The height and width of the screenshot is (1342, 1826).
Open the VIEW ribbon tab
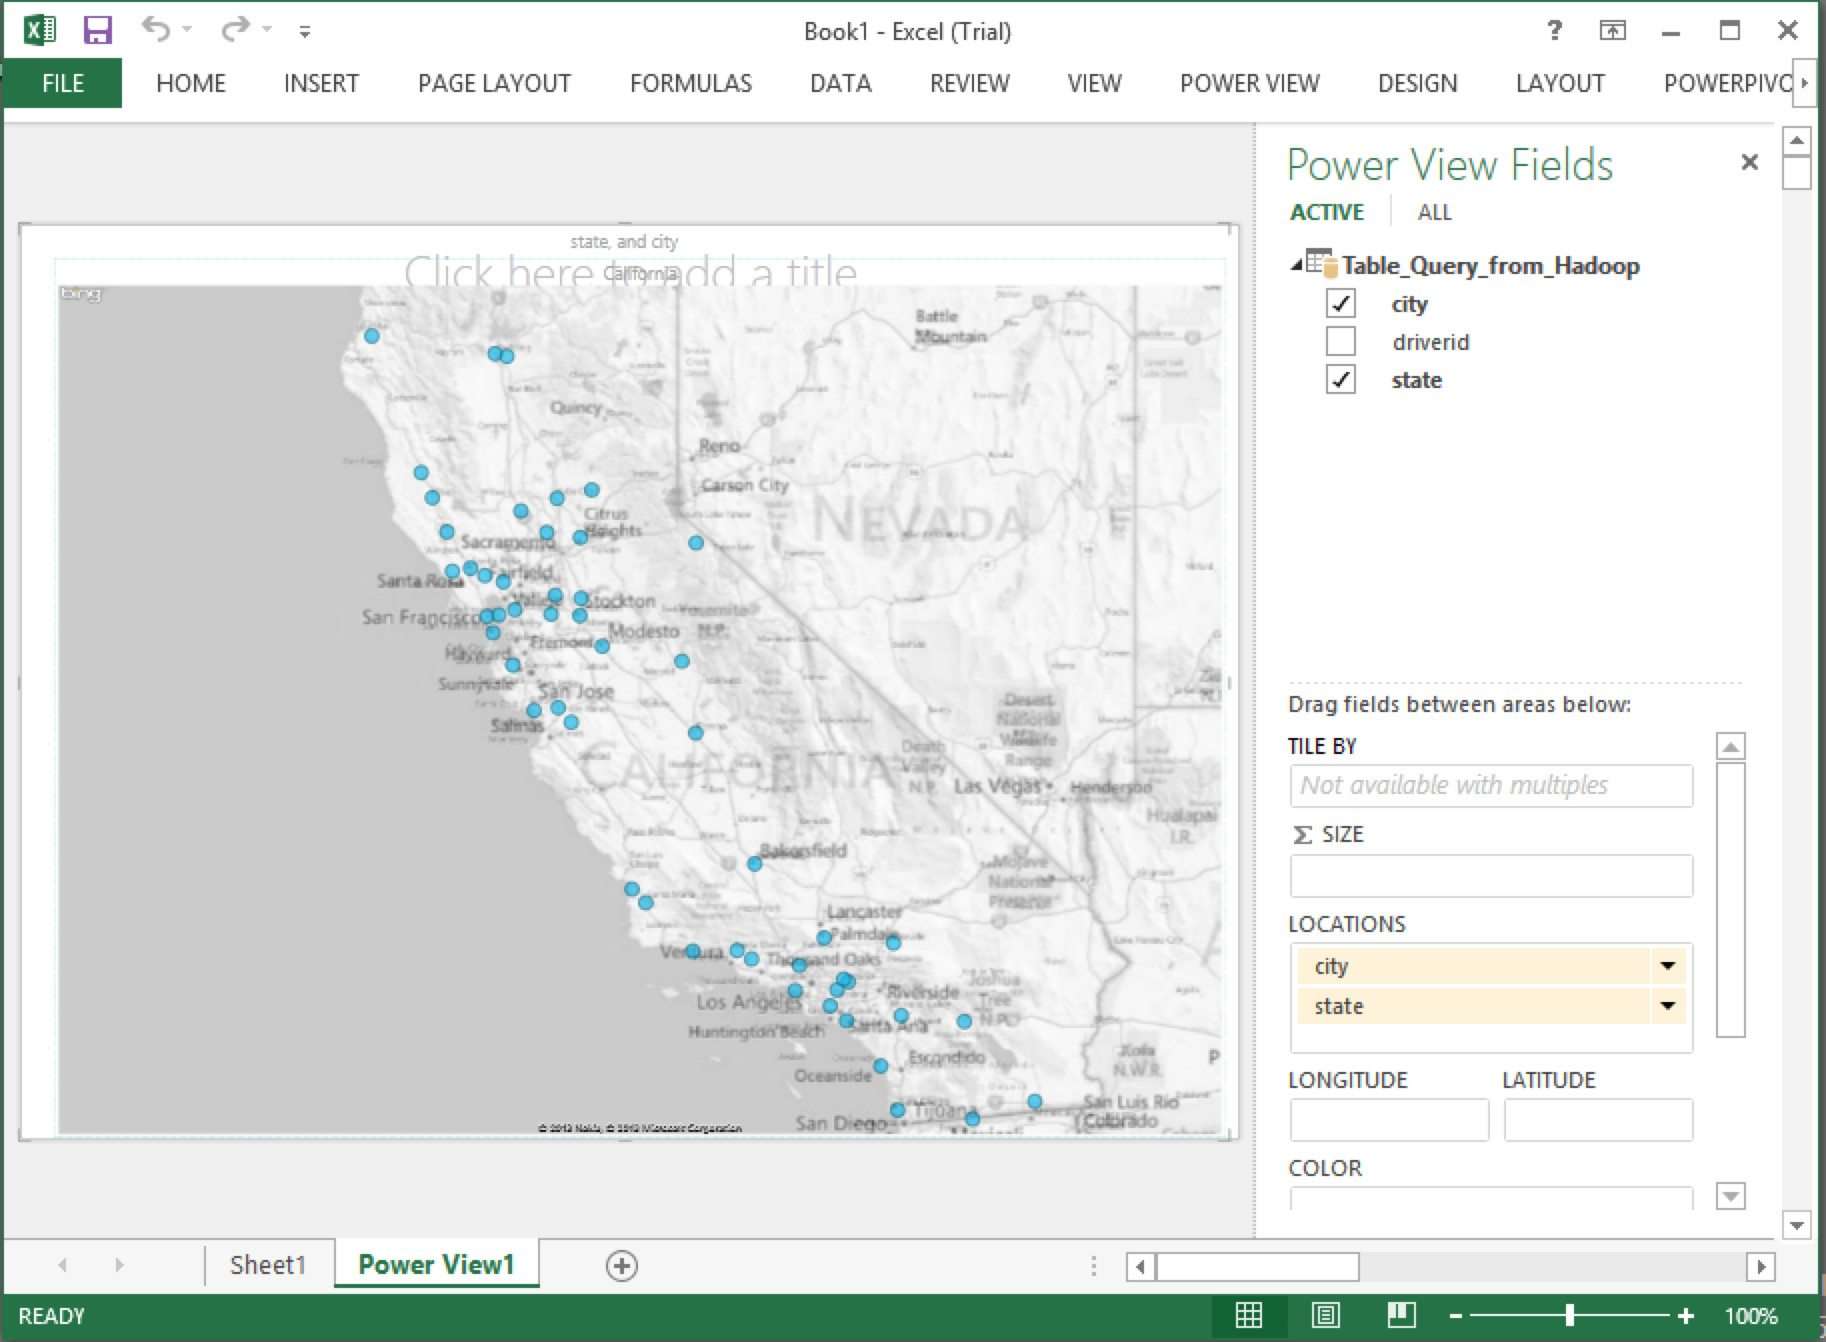(x=1094, y=83)
